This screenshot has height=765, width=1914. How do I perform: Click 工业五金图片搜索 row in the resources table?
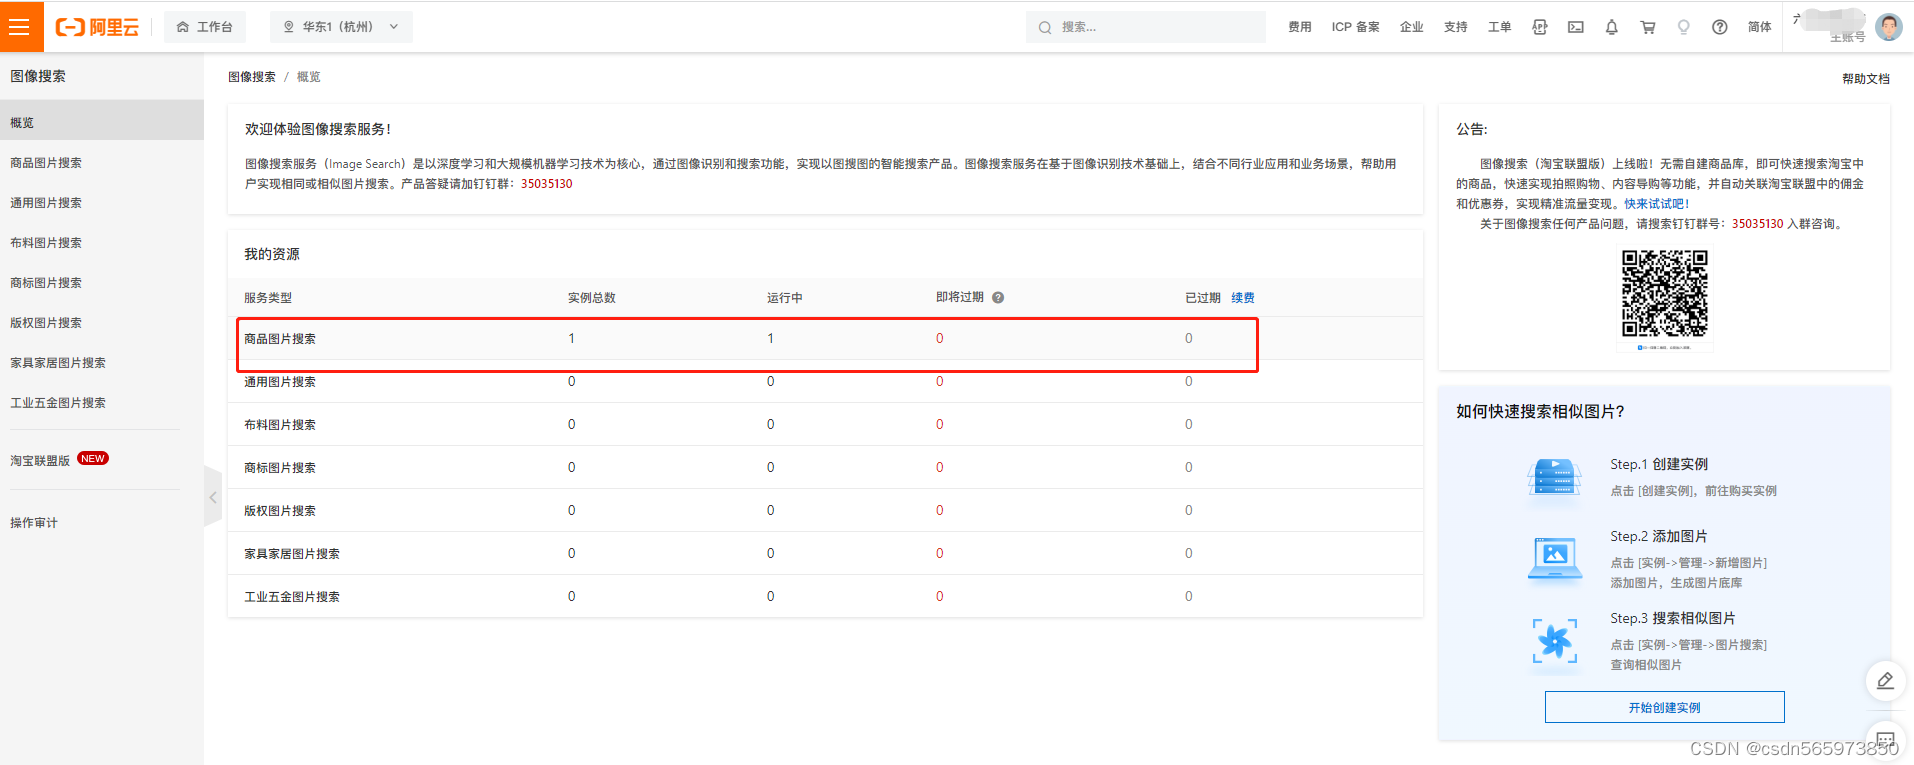point(825,596)
